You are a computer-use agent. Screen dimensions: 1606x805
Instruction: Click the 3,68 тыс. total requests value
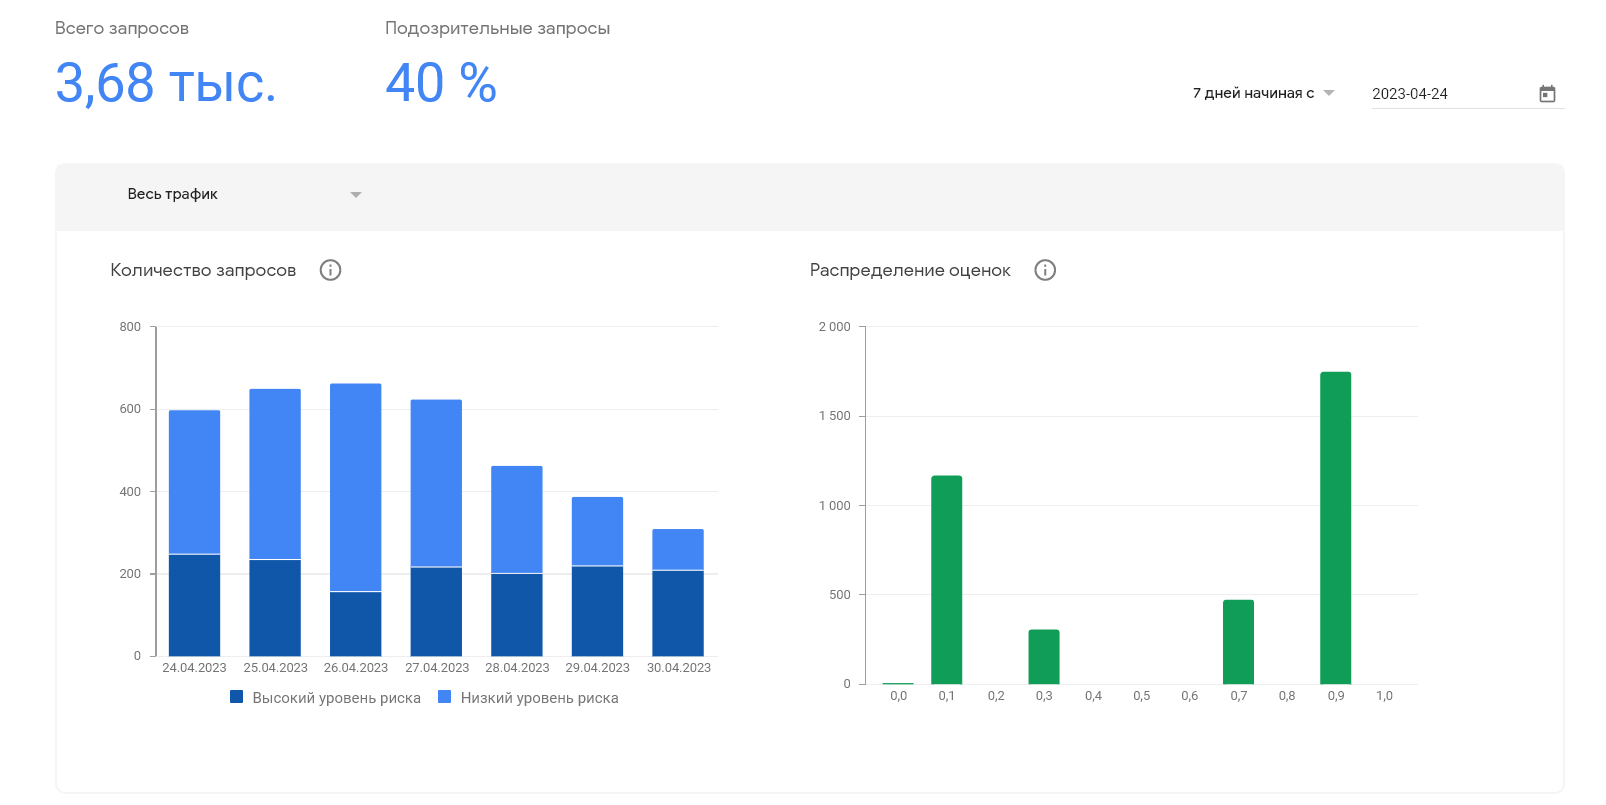(x=165, y=83)
